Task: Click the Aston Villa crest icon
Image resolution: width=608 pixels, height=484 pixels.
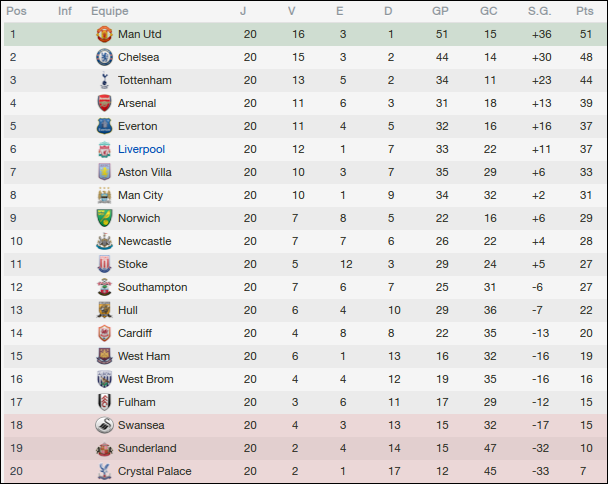Action: point(104,172)
